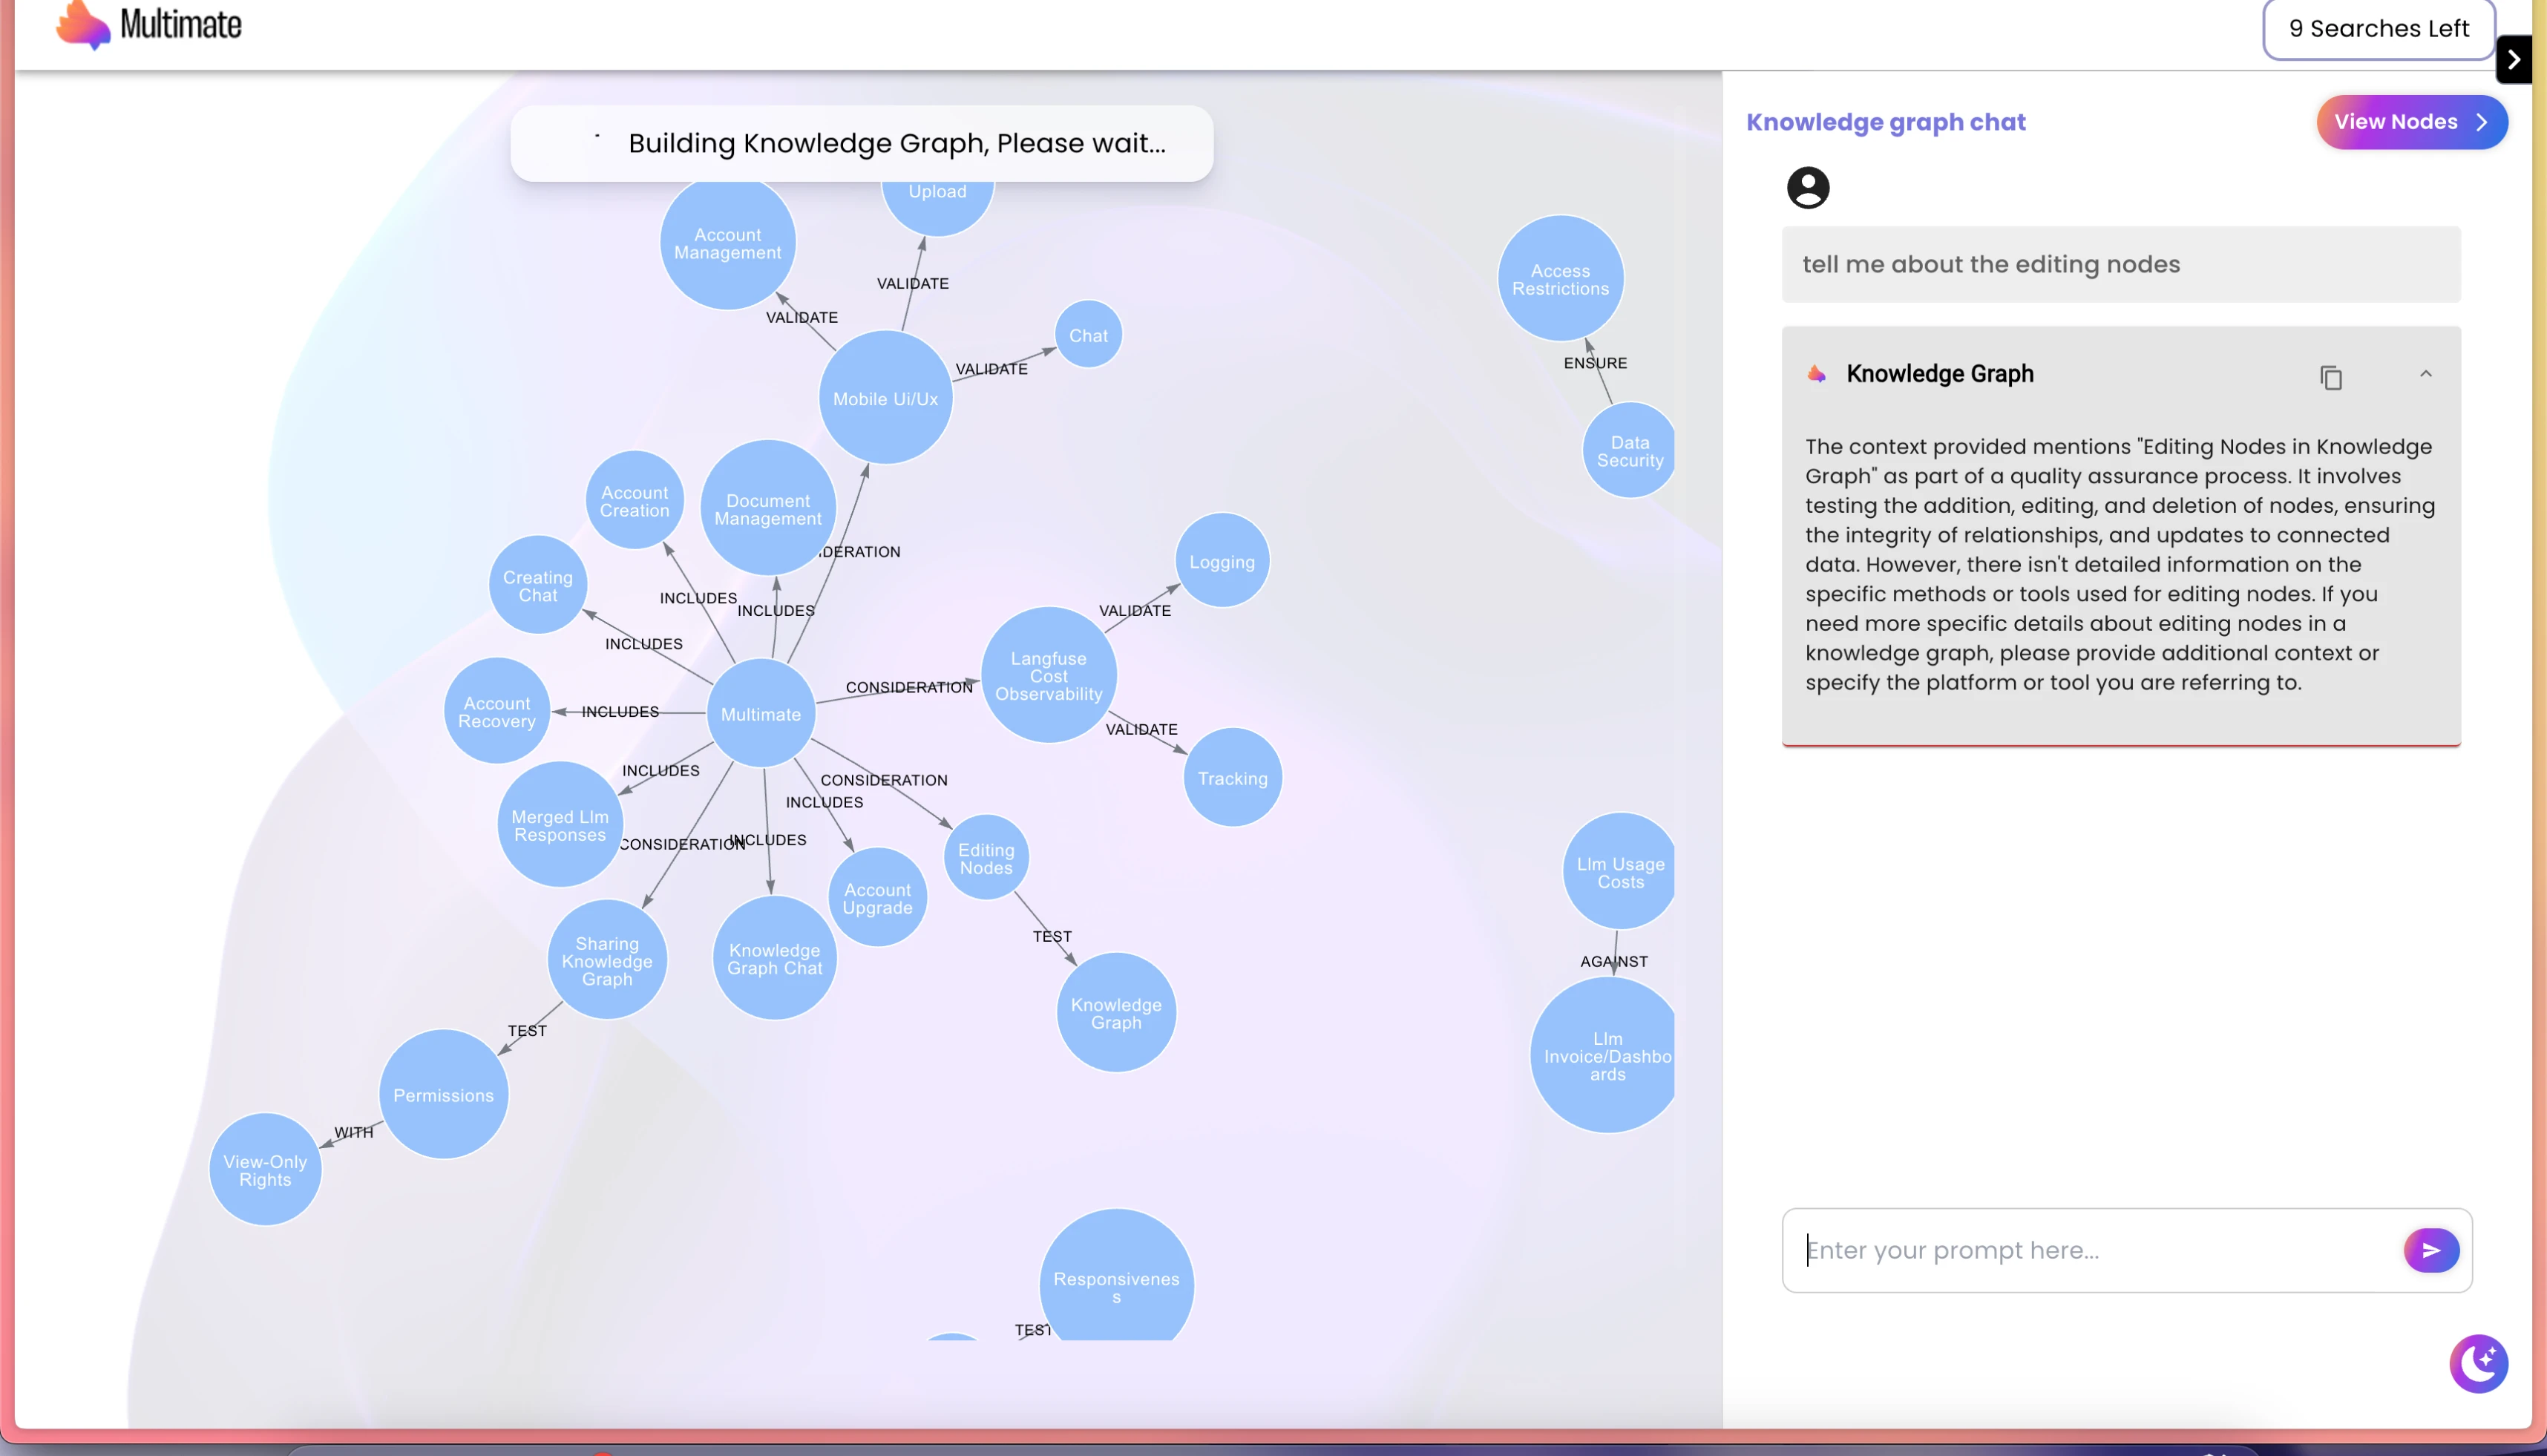Select the Data Security node

coord(1629,451)
